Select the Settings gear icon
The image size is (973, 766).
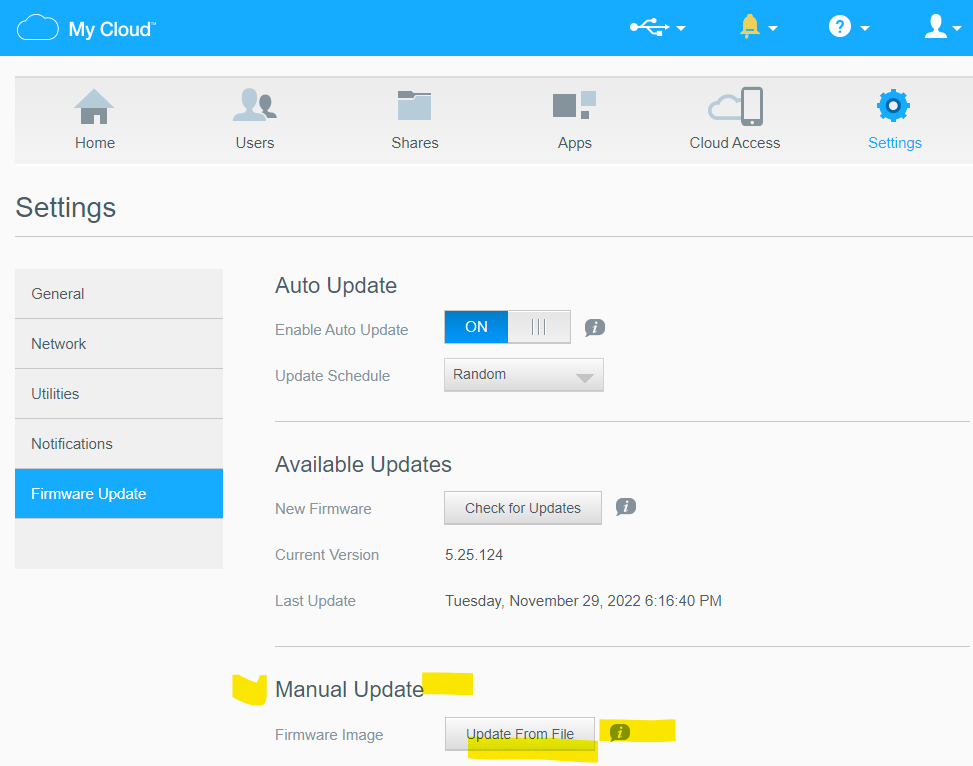(894, 106)
